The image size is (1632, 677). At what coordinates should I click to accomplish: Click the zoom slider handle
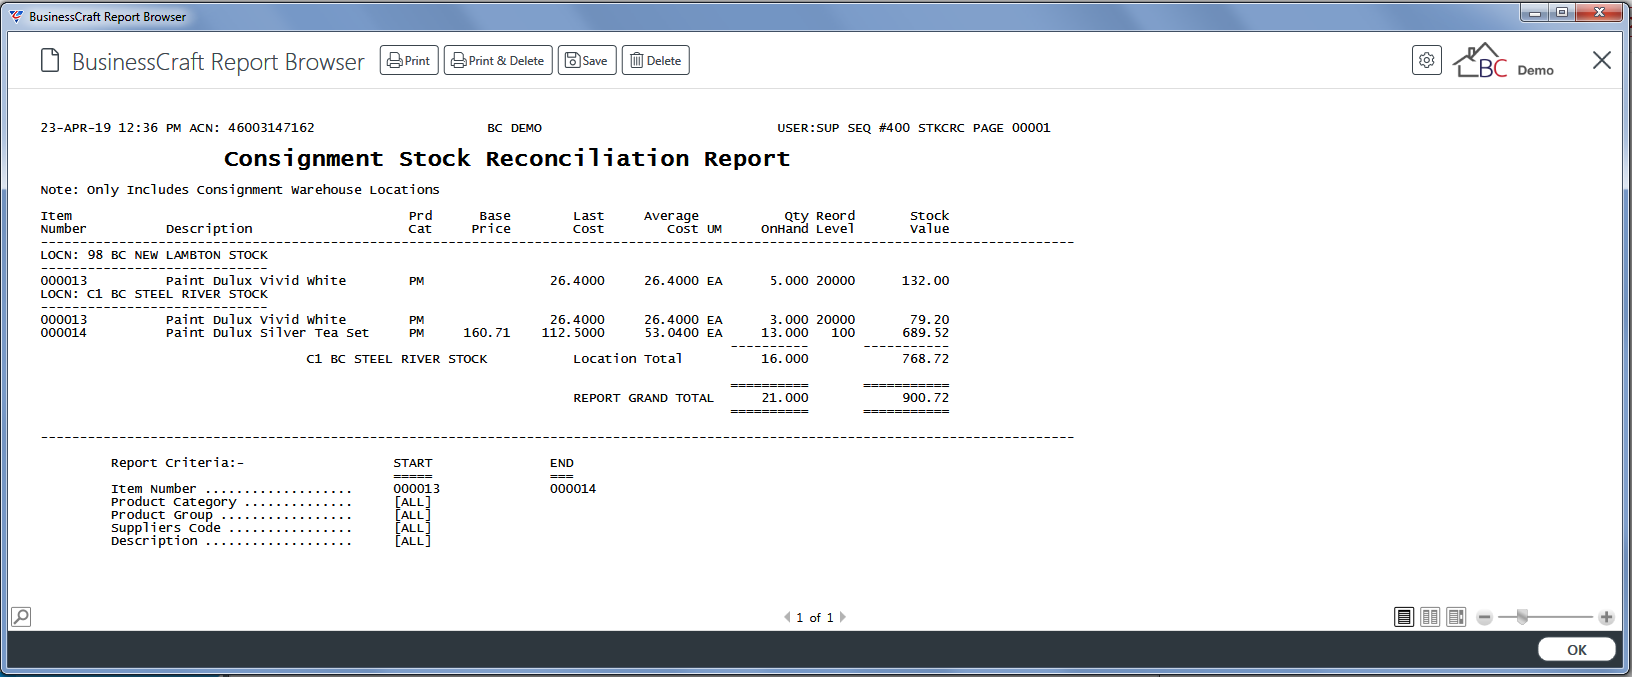click(x=1522, y=617)
